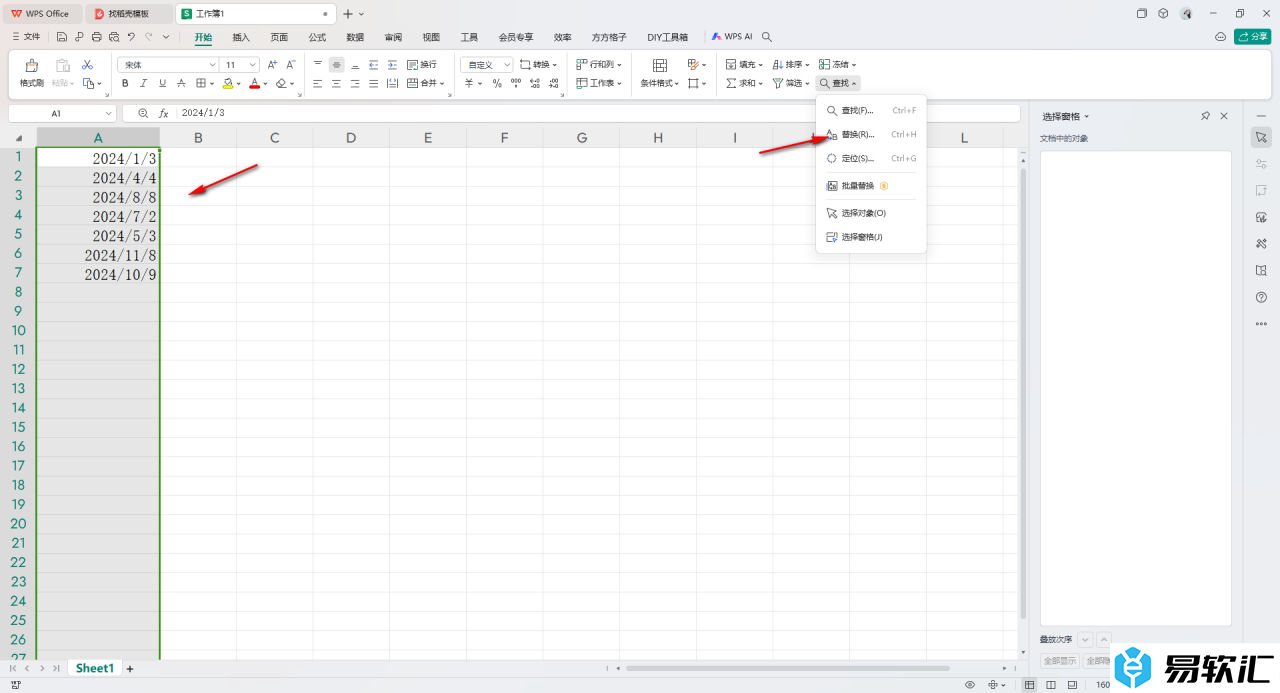Switch to the 插入 ribbon tab
The width and height of the screenshot is (1280, 693).
(x=241, y=37)
